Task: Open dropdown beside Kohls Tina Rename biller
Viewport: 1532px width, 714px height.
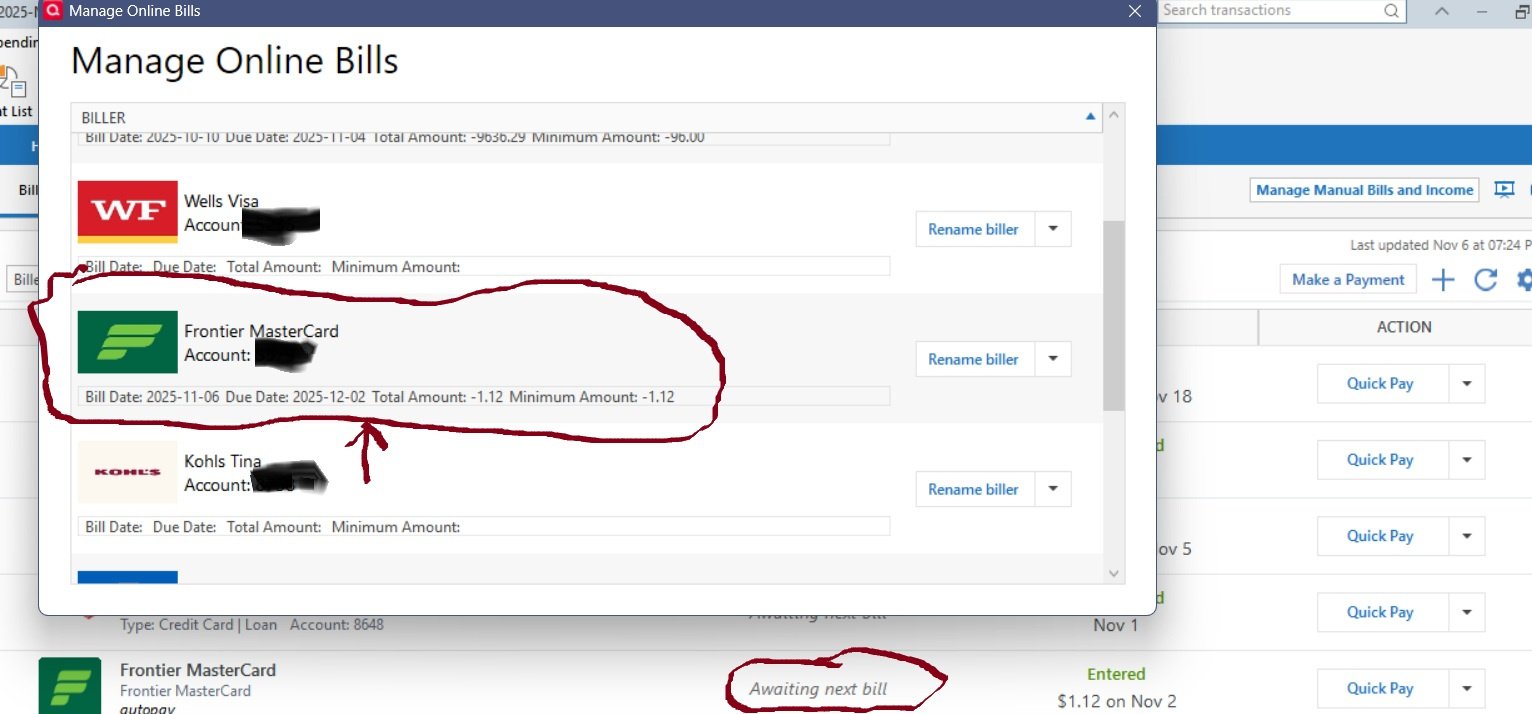Action: (1052, 489)
